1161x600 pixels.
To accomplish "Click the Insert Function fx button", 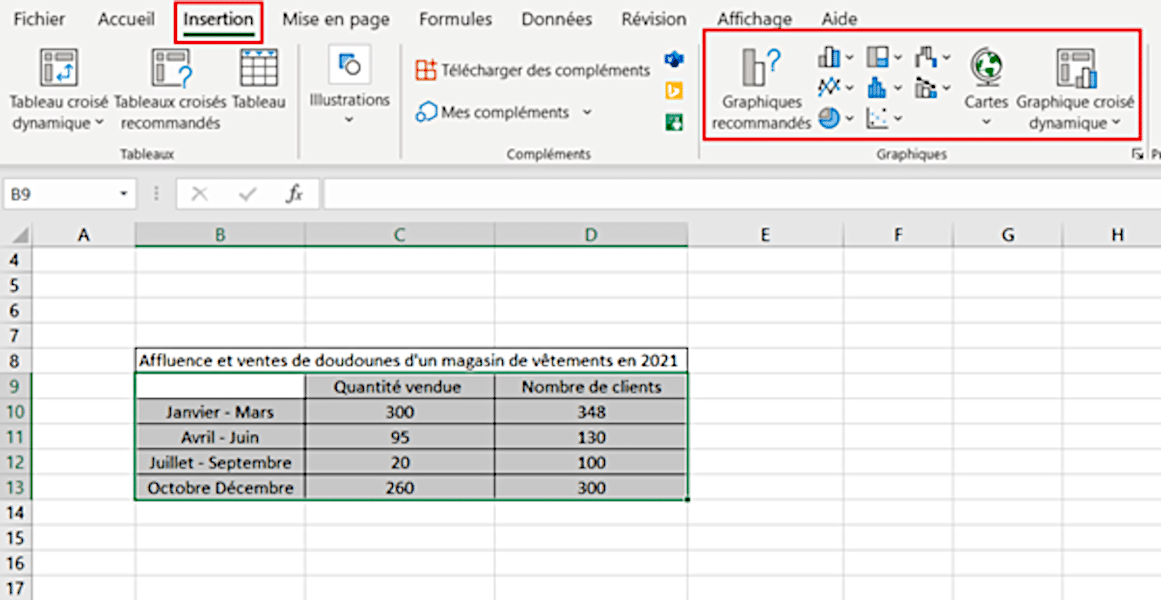I will coord(295,196).
